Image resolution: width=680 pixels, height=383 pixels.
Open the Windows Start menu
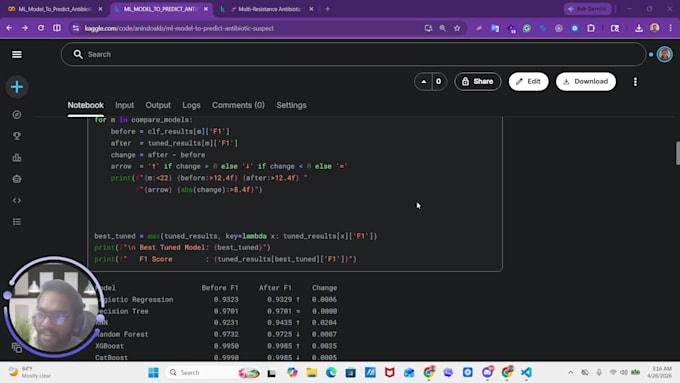[x=153, y=373]
